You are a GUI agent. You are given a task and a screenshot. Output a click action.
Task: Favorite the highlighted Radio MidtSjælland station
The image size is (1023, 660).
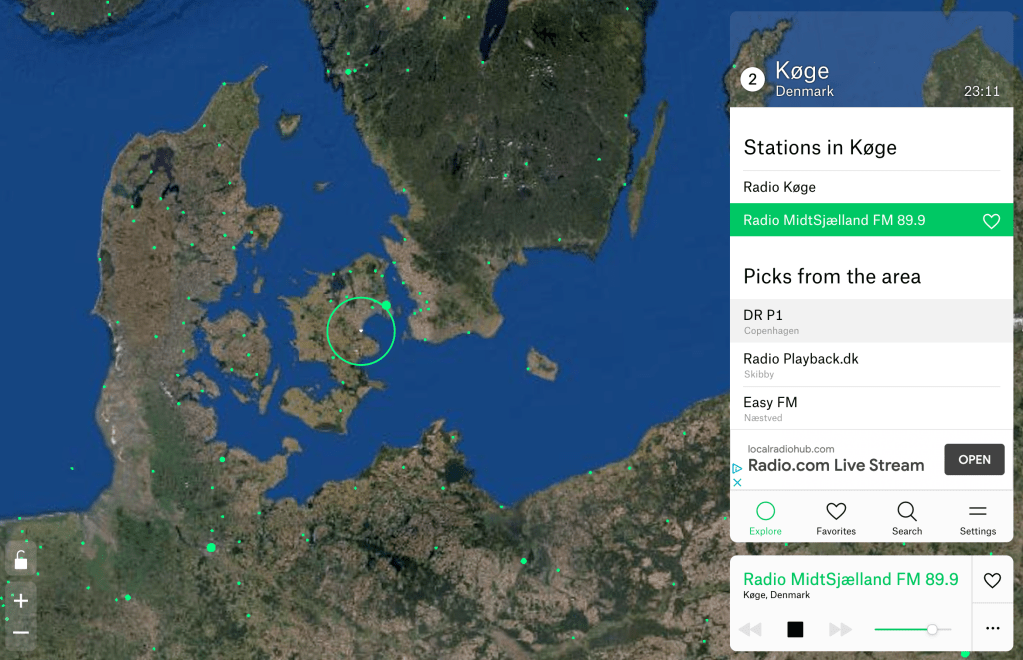point(991,221)
